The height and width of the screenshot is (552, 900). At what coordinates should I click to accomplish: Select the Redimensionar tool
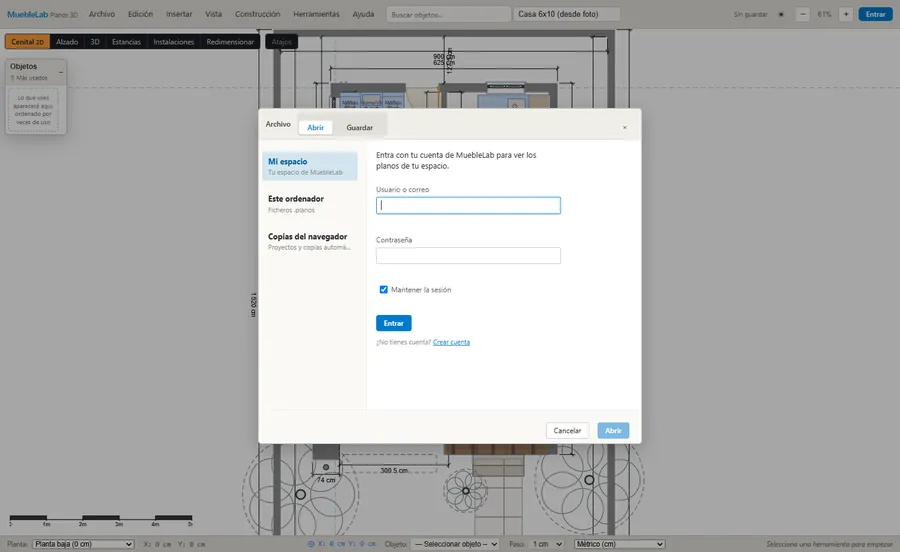(x=230, y=42)
